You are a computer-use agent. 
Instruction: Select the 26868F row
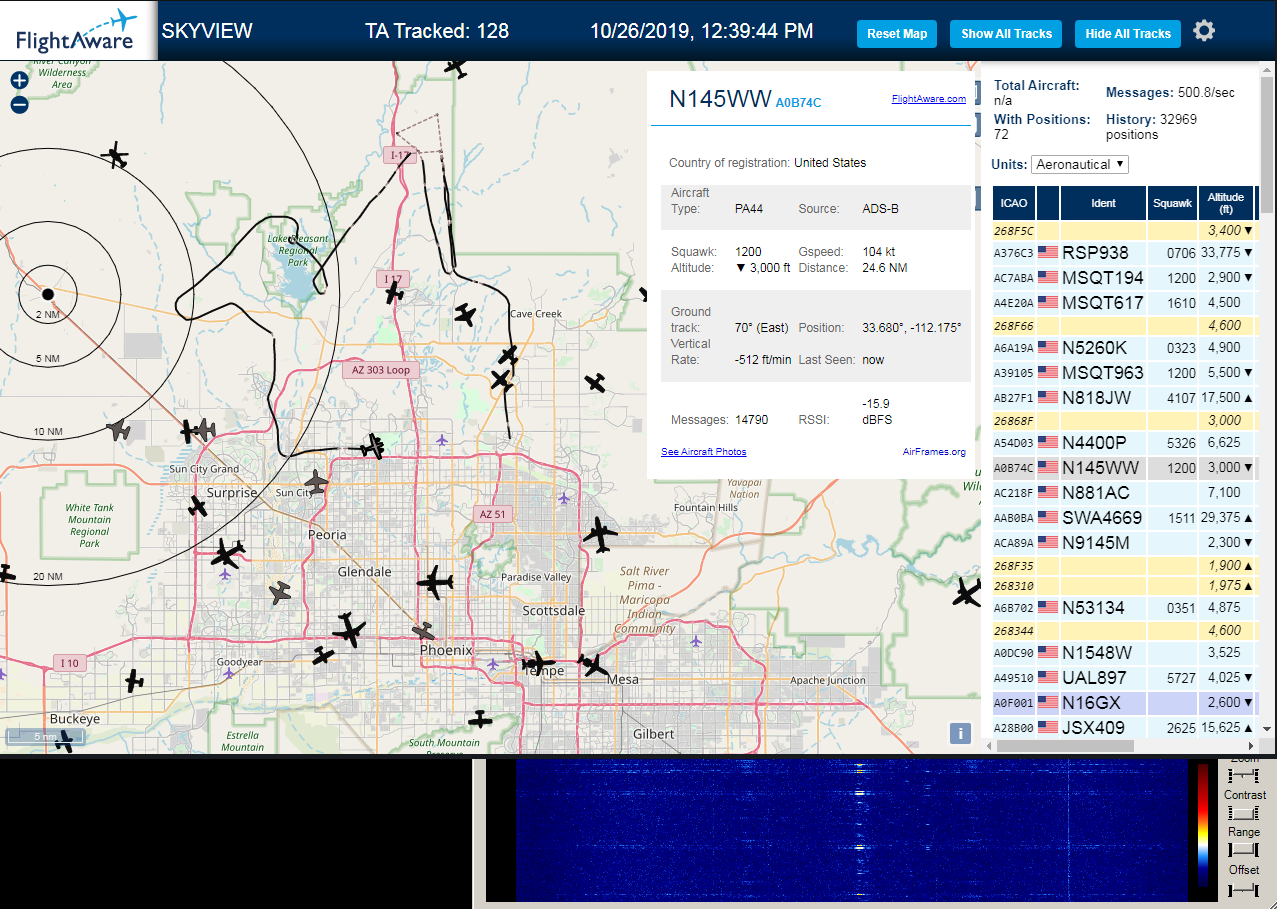click(1124, 420)
